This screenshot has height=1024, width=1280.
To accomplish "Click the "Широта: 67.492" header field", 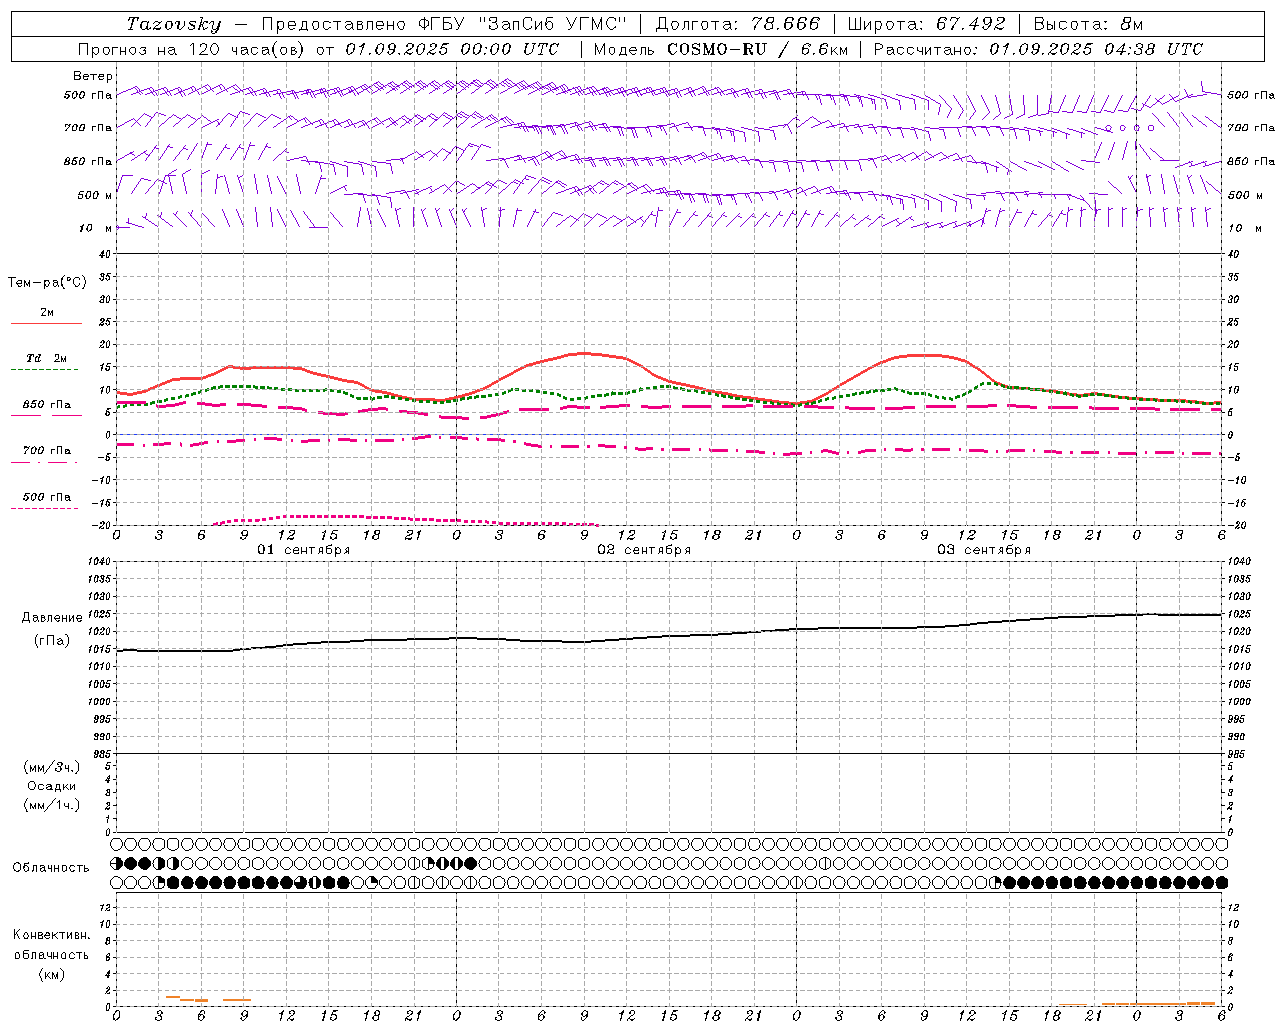I will tap(927, 24).
